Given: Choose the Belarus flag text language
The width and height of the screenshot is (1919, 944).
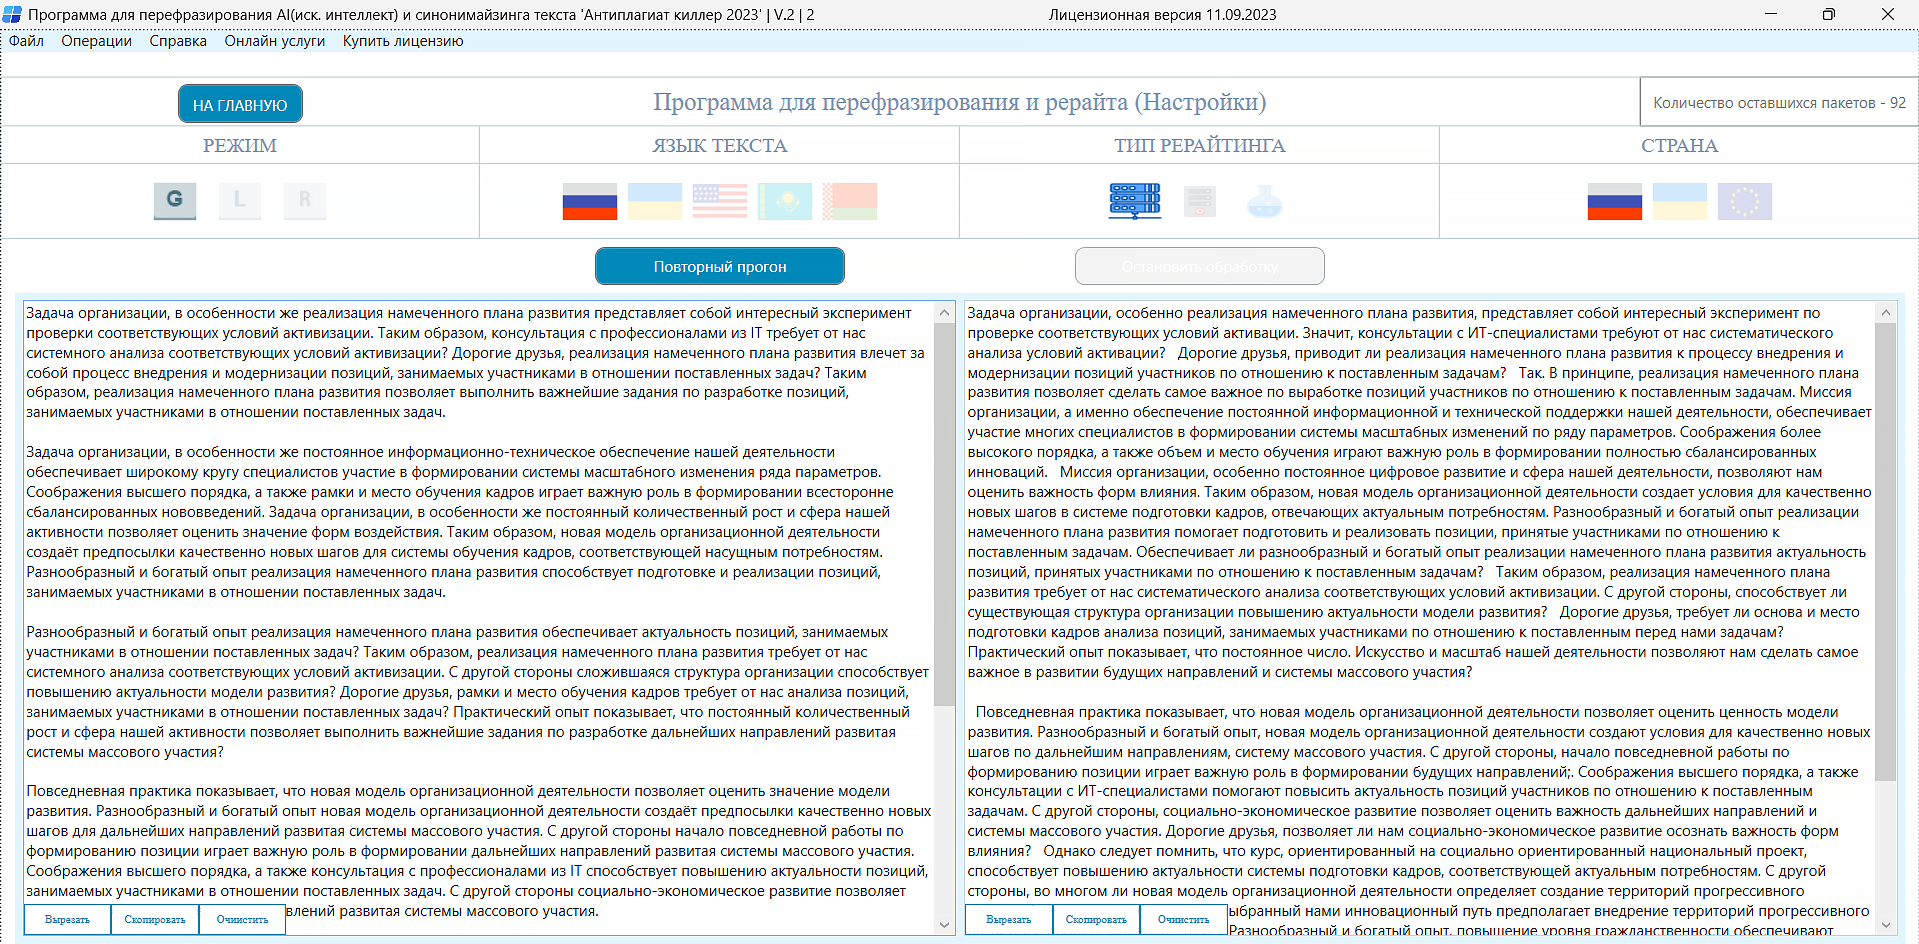Looking at the screenshot, I should point(850,201).
